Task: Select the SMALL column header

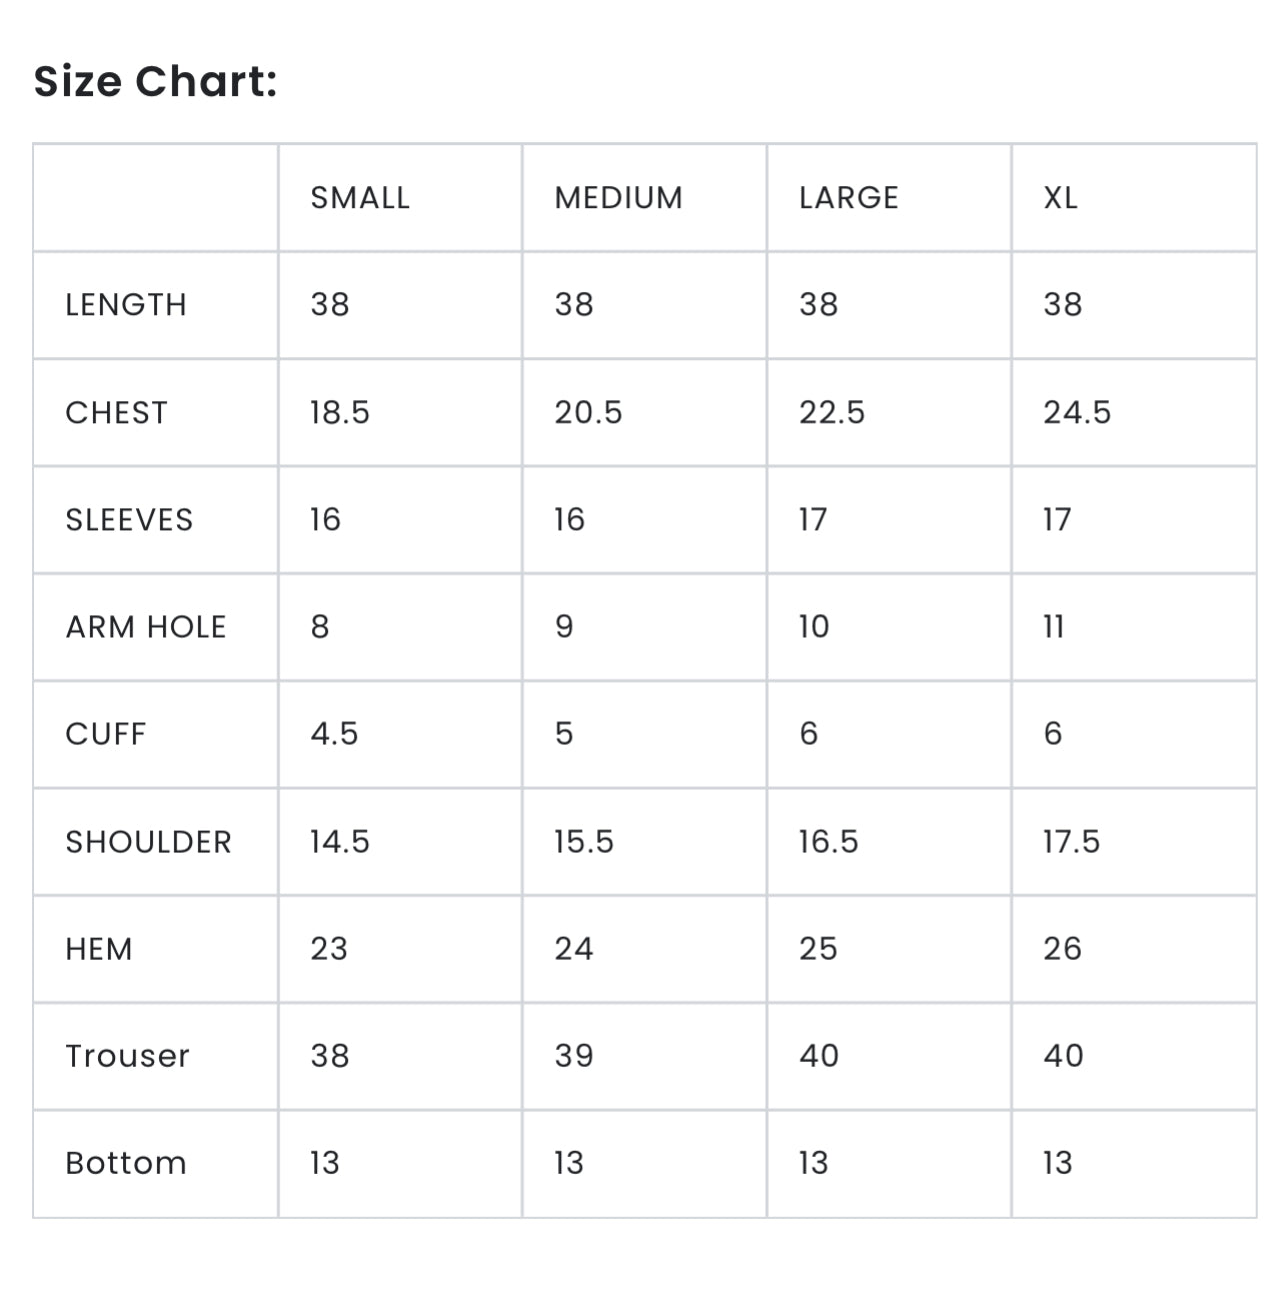Action: click(360, 198)
